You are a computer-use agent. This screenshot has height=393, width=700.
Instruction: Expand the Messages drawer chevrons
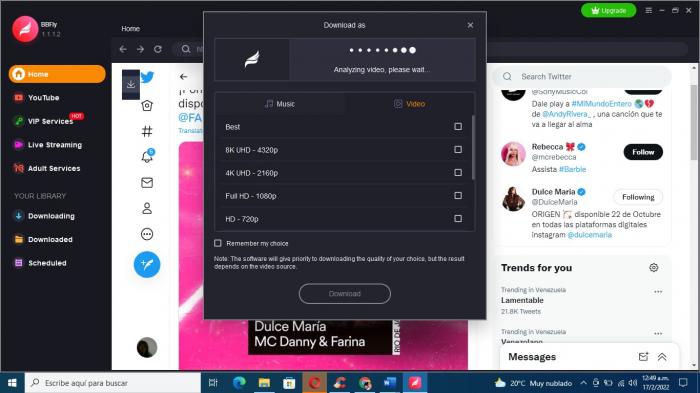click(662, 357)
